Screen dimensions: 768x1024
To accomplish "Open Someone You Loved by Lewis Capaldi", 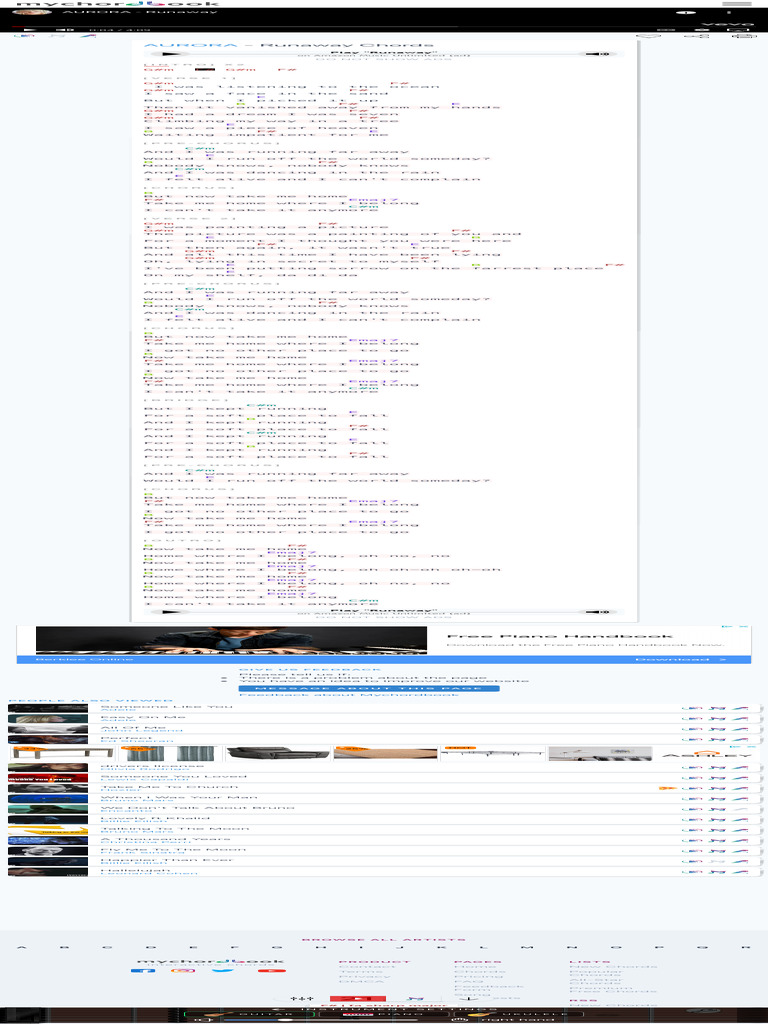I will 173,776.
